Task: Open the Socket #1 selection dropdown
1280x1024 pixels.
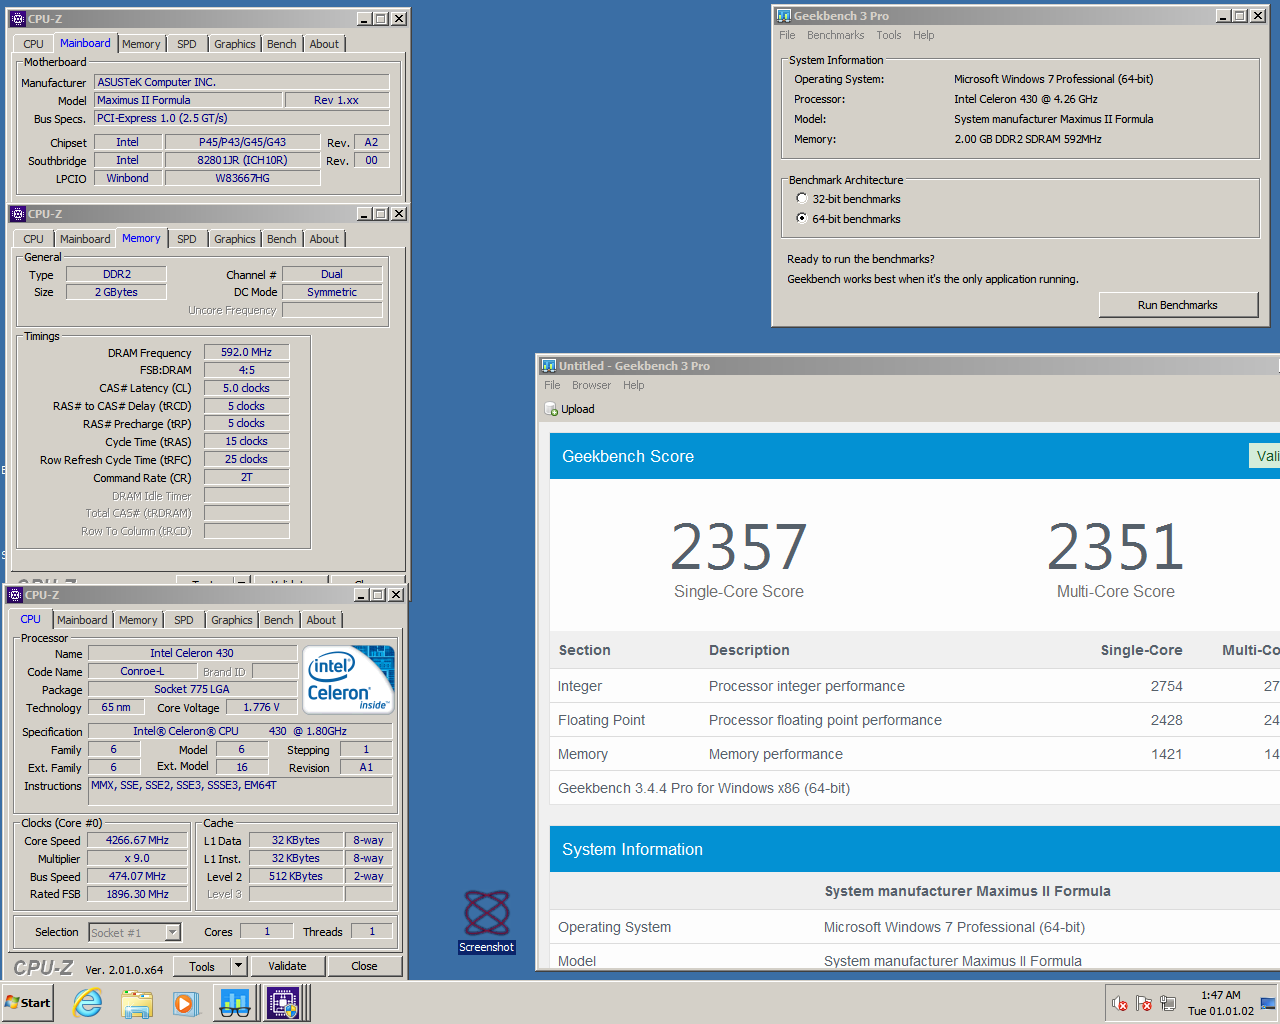Action: [172, 932]
